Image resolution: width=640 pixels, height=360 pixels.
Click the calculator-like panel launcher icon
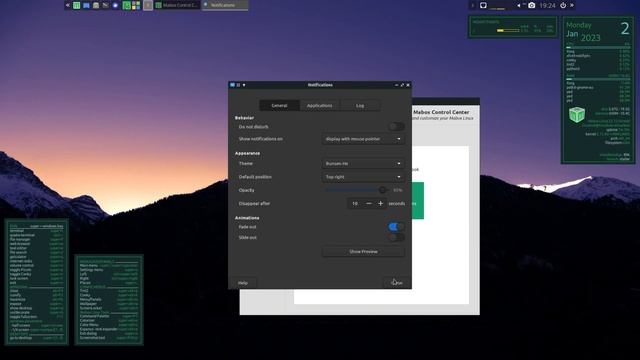pos(96,5)
